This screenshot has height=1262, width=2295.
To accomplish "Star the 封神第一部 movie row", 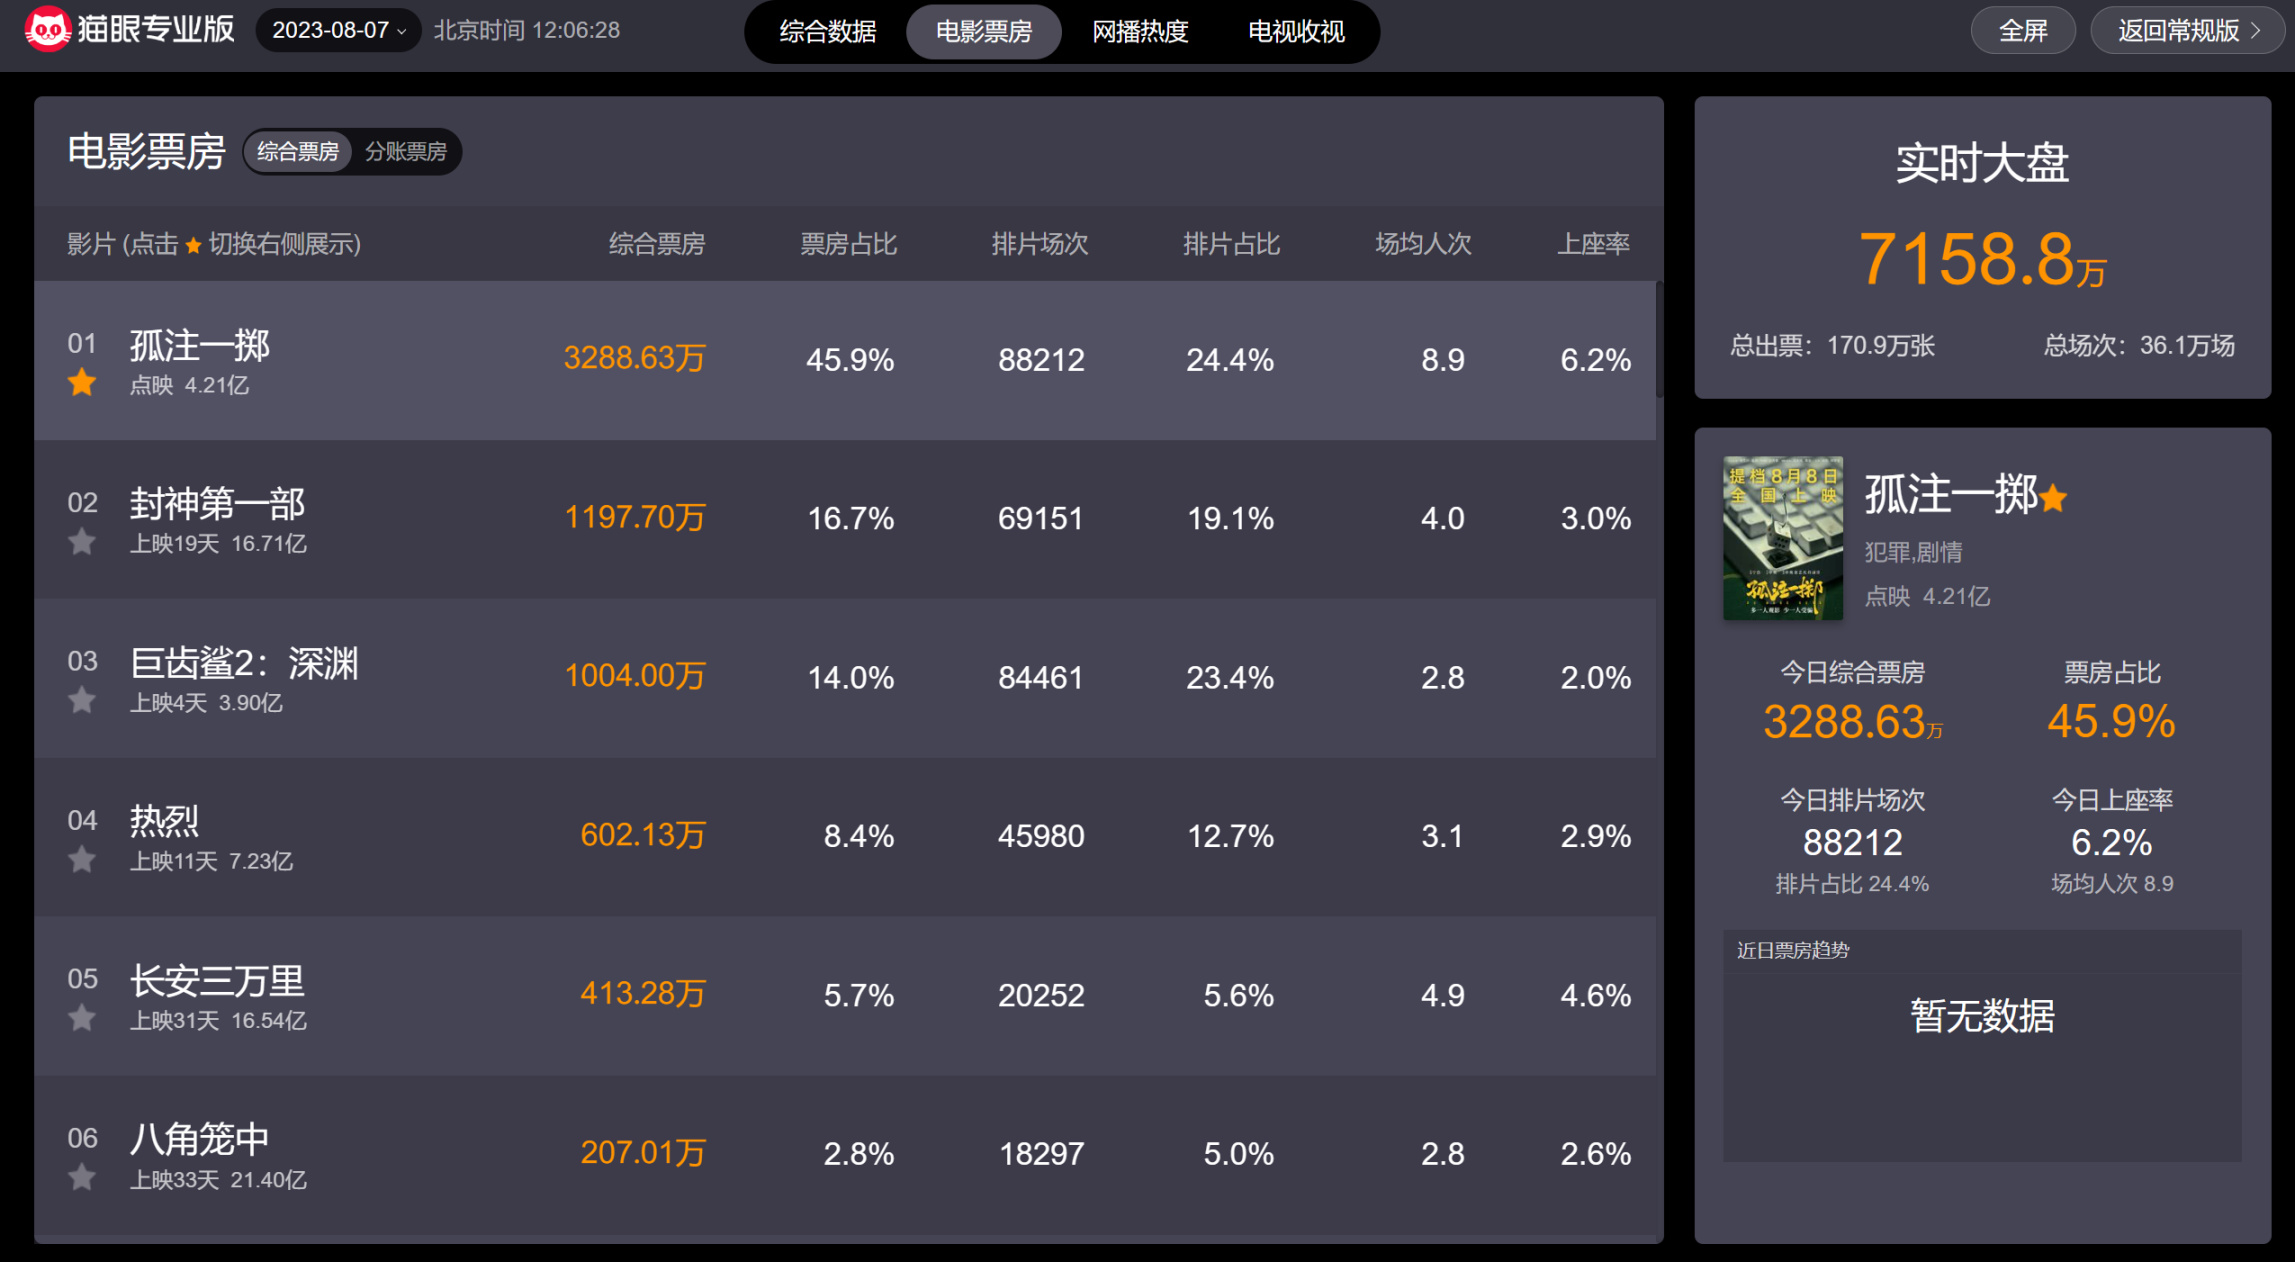I will click(x=82, y=542).
